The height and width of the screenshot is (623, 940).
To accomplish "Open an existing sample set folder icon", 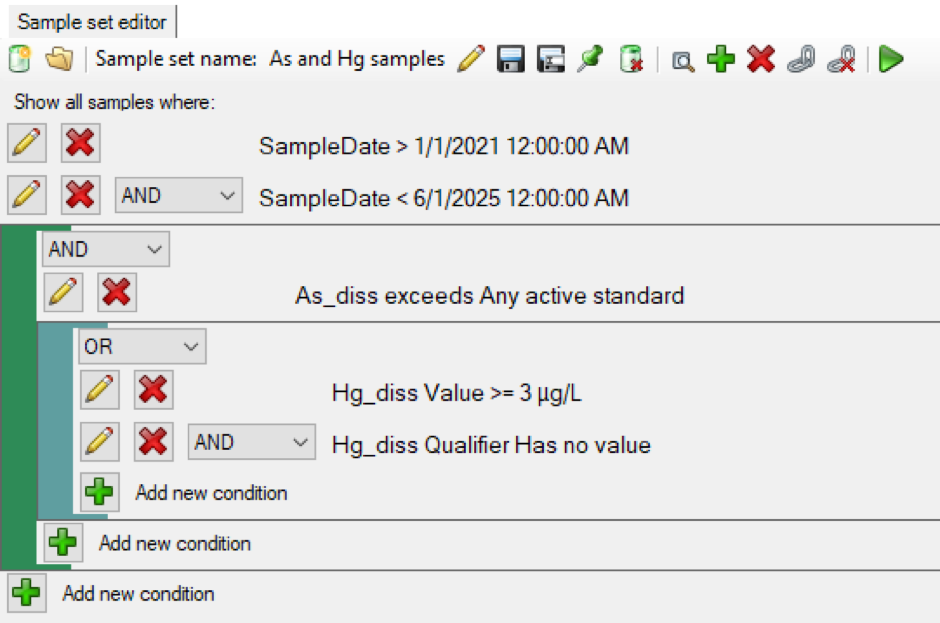I will point(59,59).
